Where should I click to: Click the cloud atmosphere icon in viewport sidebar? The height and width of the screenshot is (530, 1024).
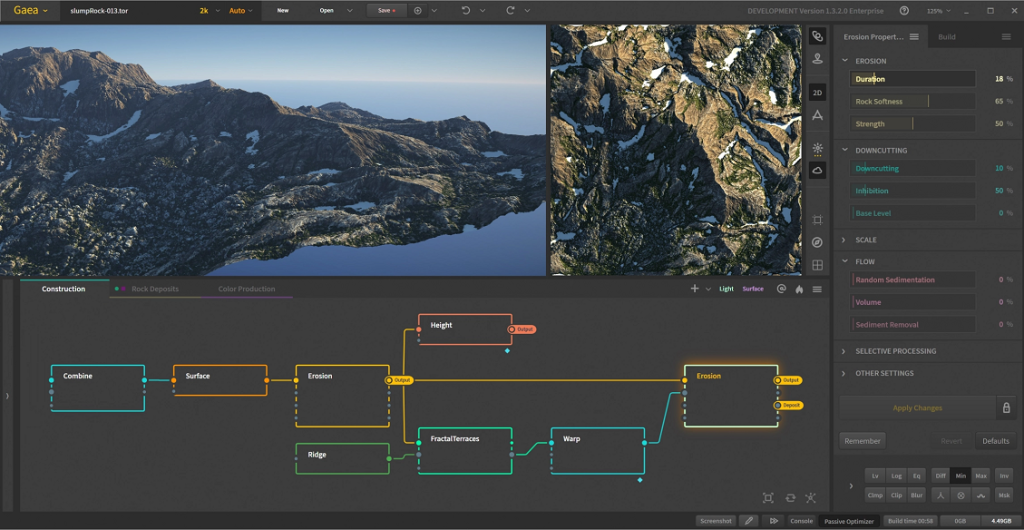click(817, 171)
